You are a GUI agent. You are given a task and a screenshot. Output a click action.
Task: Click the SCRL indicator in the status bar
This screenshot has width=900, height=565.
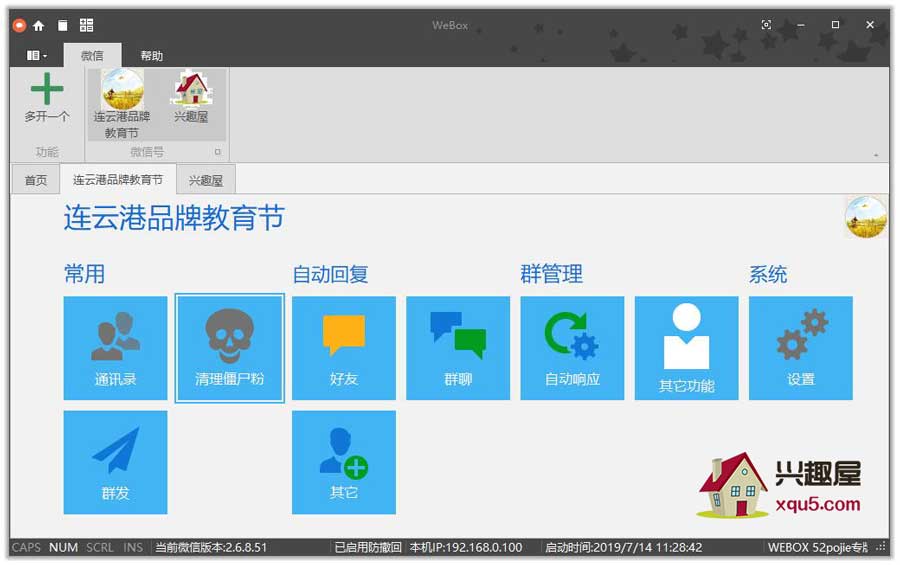tap(100, 547)
